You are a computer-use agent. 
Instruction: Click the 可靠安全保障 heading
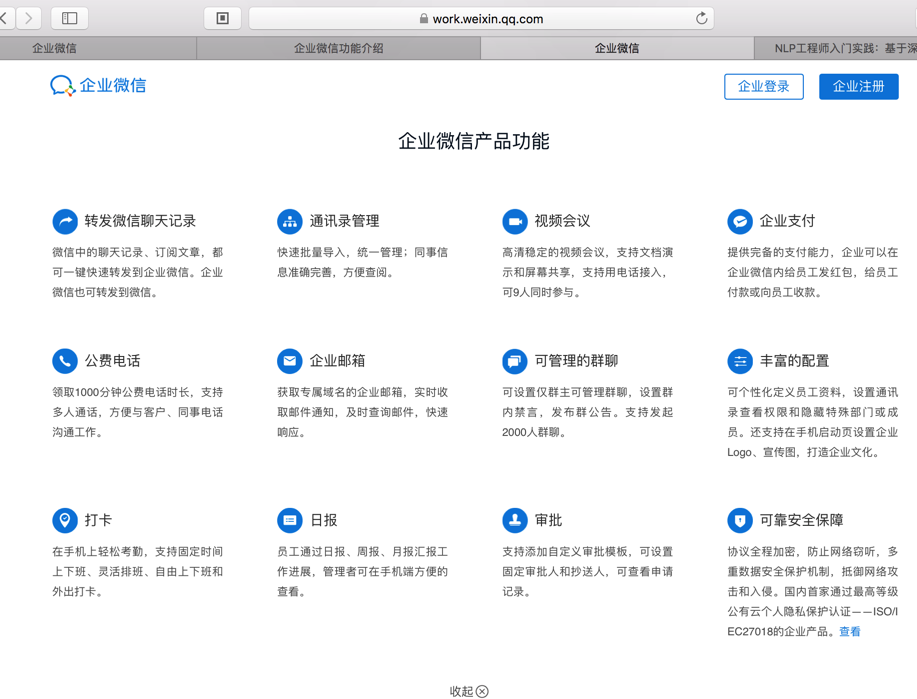point(801,520)
